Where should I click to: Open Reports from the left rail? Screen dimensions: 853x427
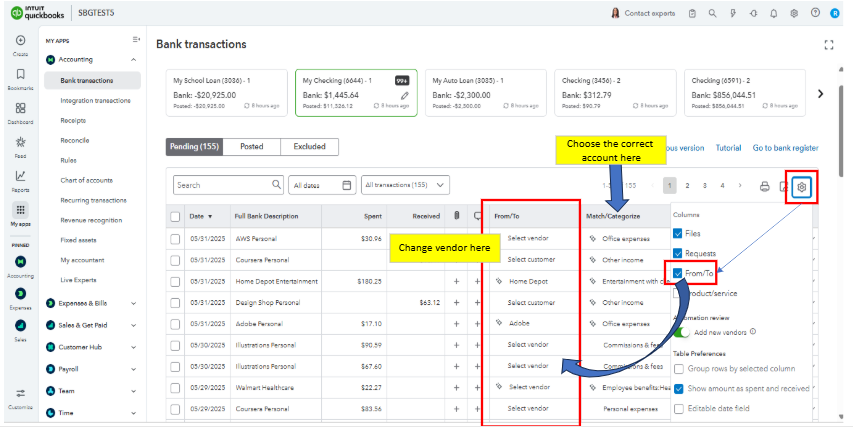20,176
